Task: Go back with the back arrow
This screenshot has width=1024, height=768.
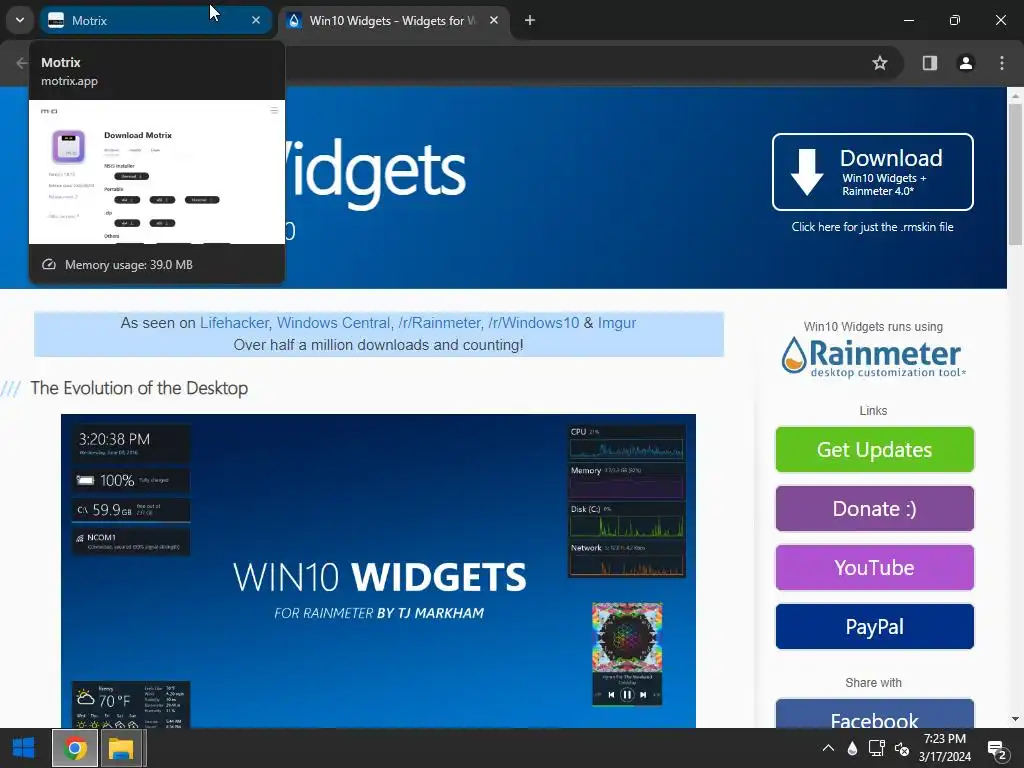Action: 22,63
